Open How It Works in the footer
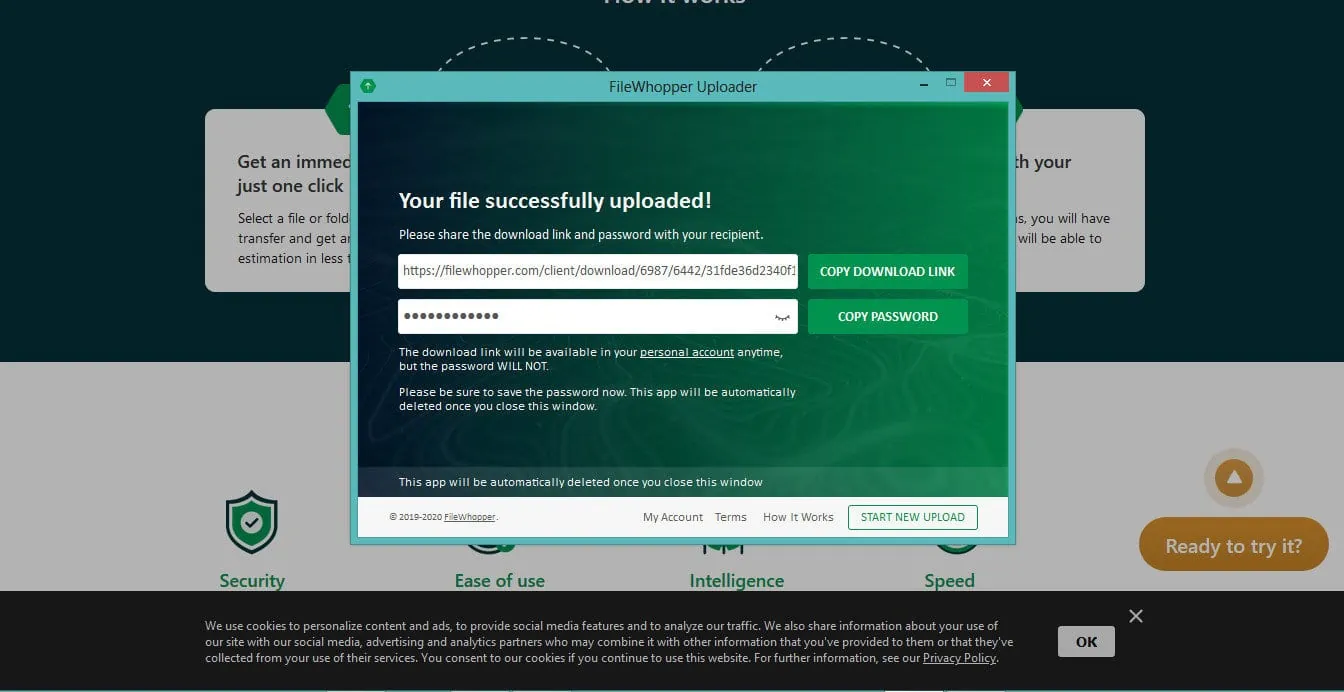Viewport: 1344px width, 692px height. click(x=798, y=517)
